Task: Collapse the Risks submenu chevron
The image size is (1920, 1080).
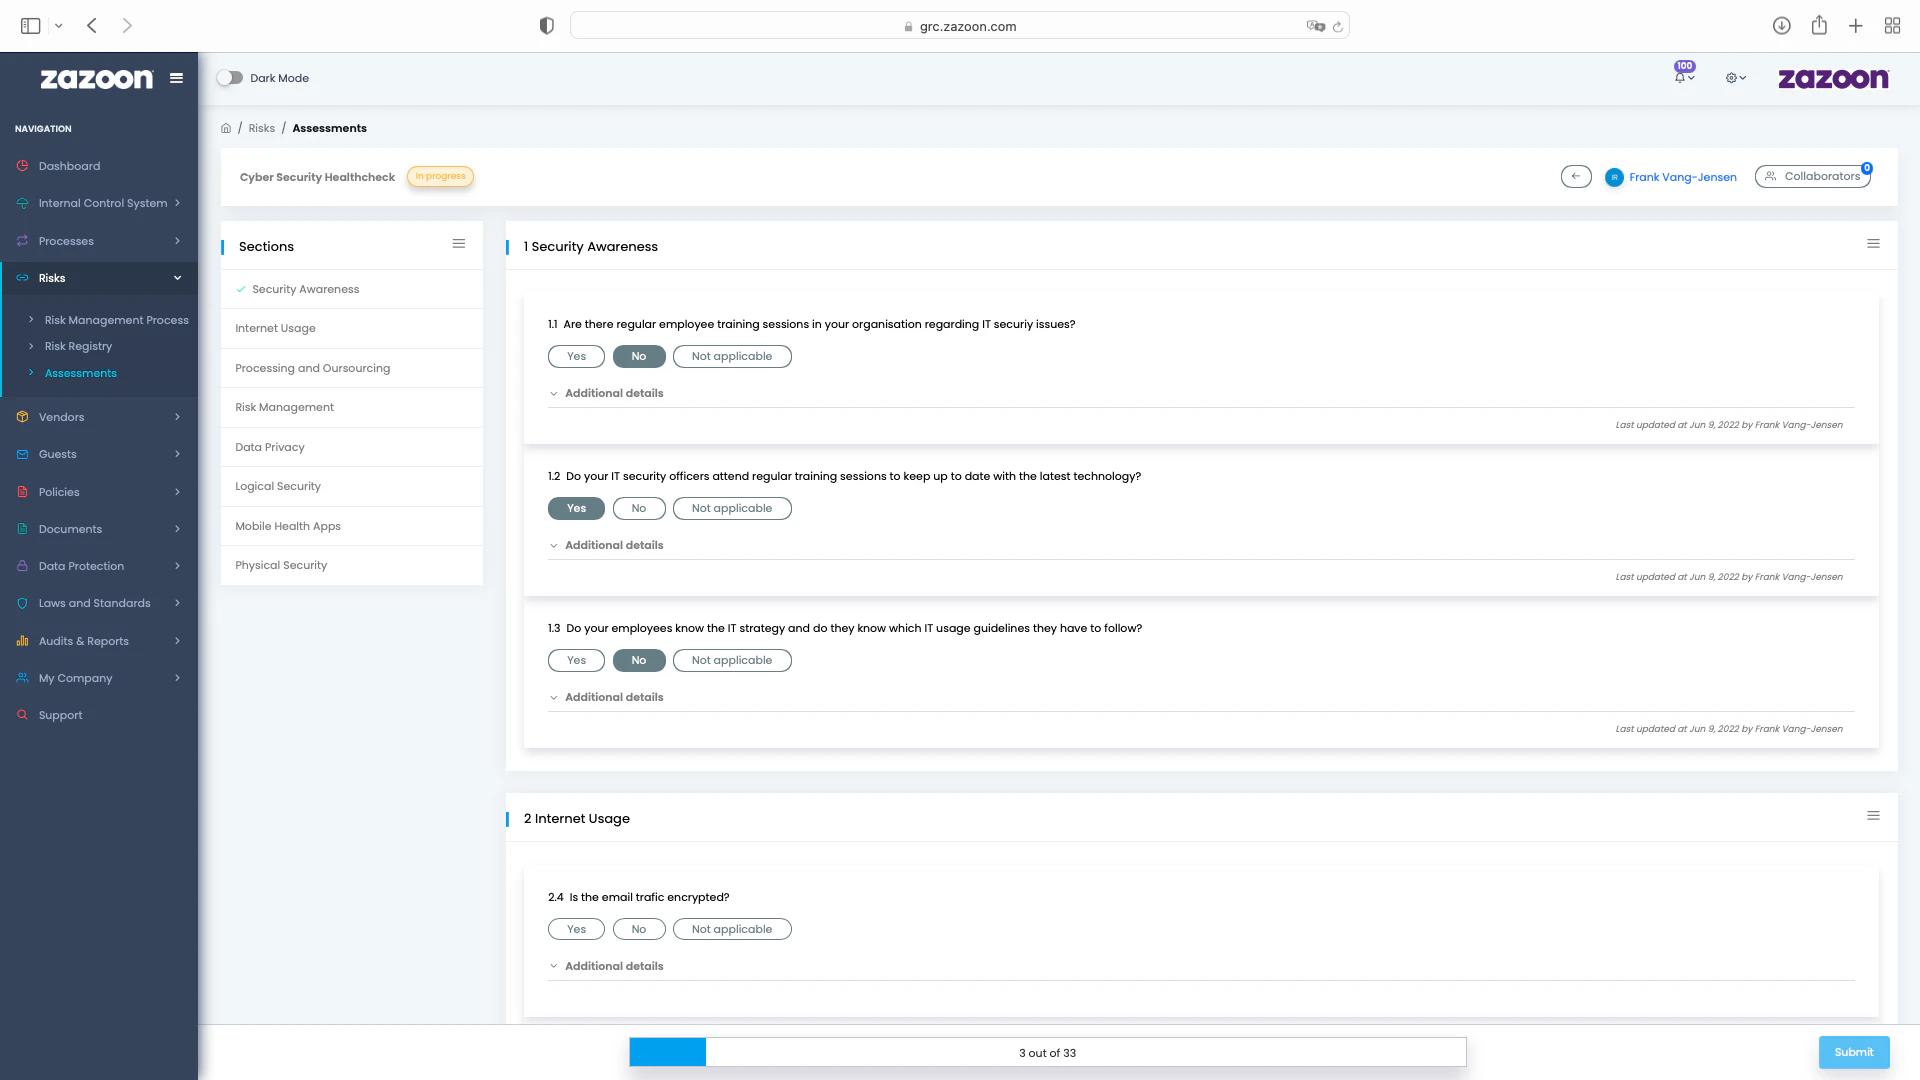Action: pyautogui.click(x=177, y=278)
